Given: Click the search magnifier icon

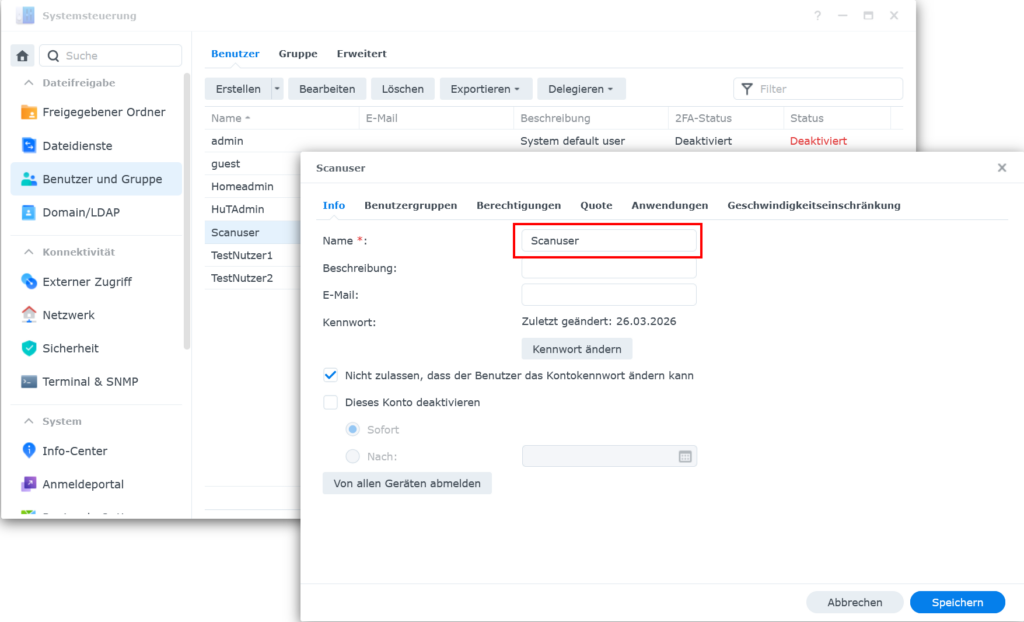Looking at the screenshot, I should click(x=54, y=56).
